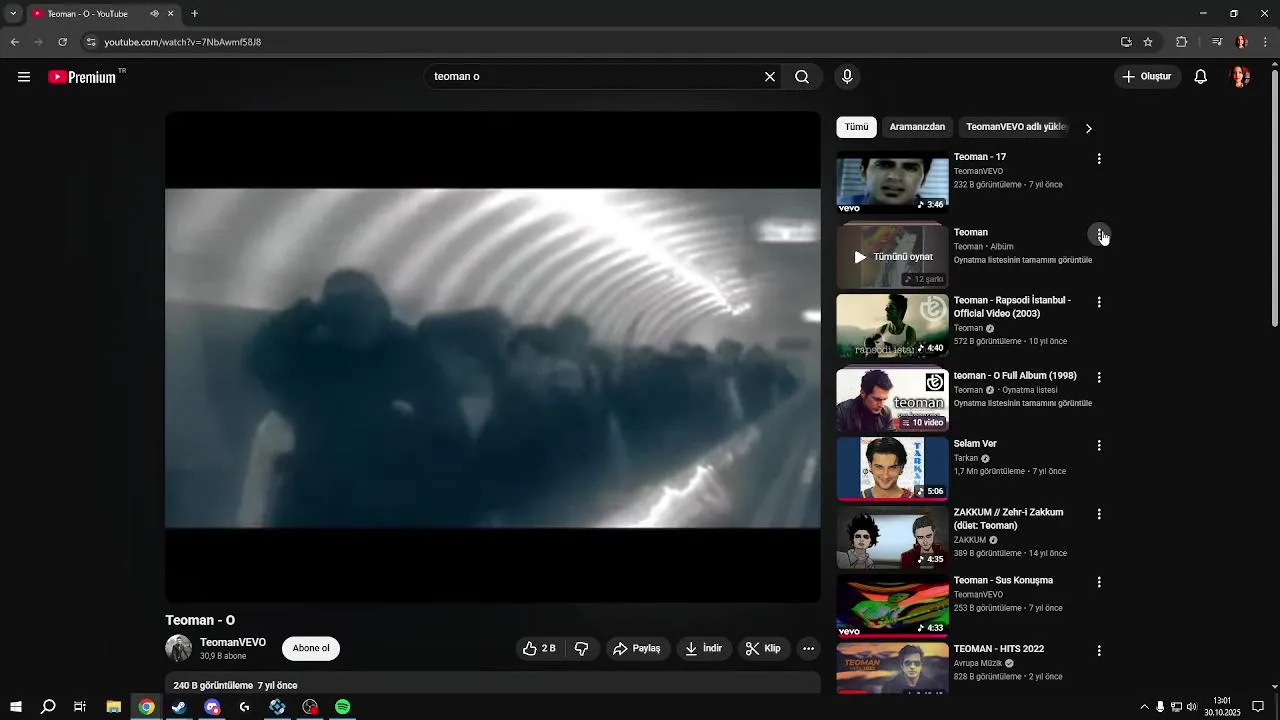1280x720 pixels.
Task: Open the teoman - O Full Album title
Action: (1015, 376)
